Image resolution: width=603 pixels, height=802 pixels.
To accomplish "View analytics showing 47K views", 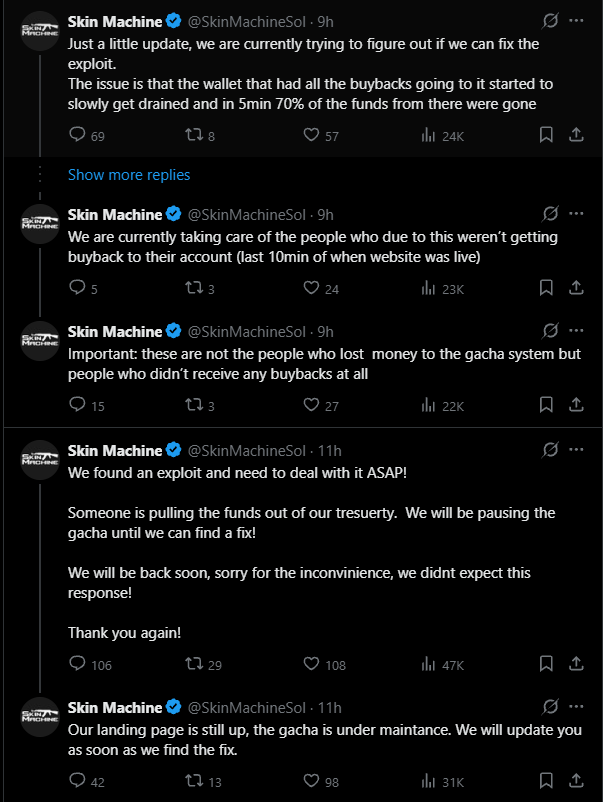I will click(x=442, y=665).
